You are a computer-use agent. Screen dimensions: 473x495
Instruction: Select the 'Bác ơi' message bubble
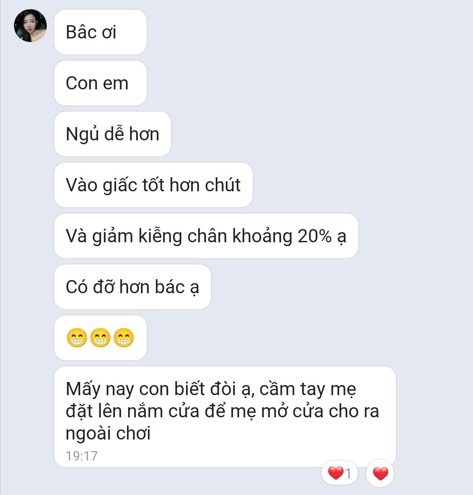pyautogui.click(x=100, y=32)
